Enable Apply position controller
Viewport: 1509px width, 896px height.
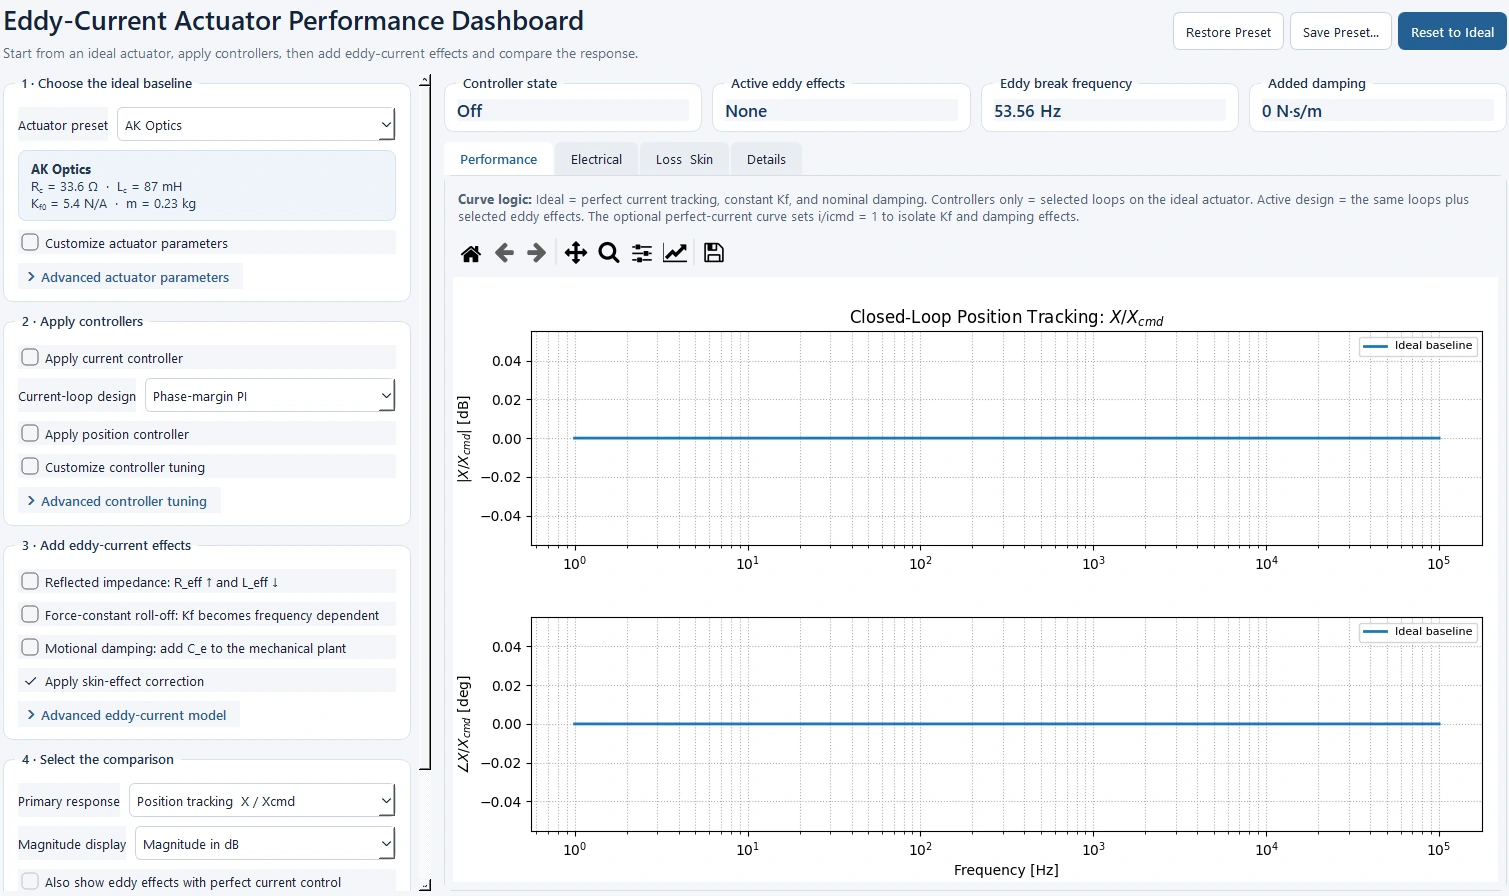30,433
